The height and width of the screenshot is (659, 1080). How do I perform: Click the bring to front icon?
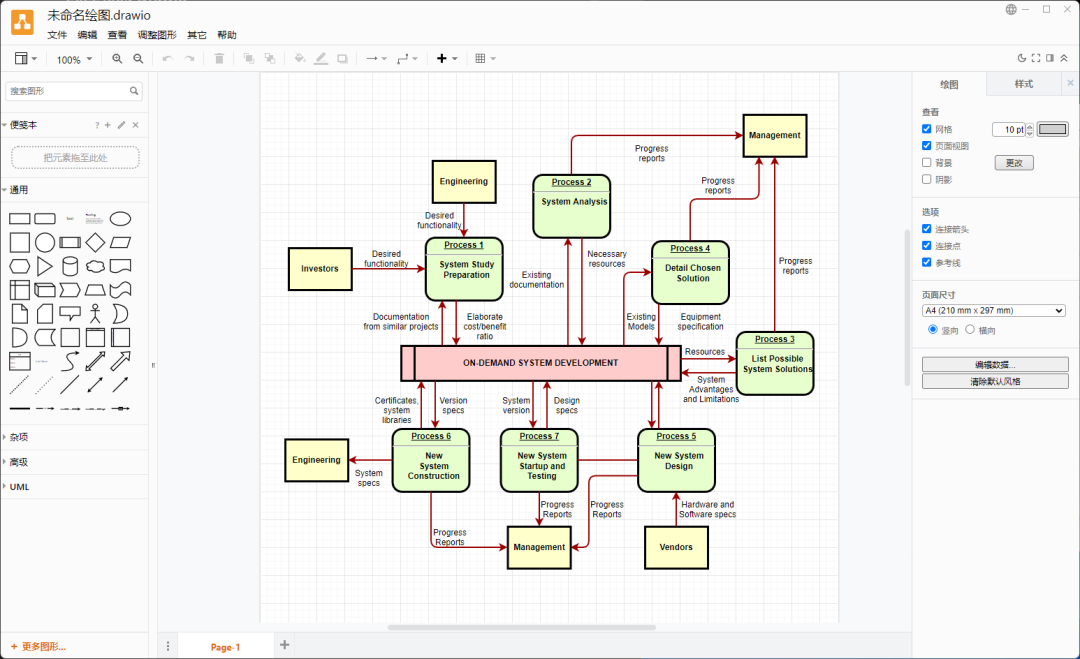click(x=249, y=59)
